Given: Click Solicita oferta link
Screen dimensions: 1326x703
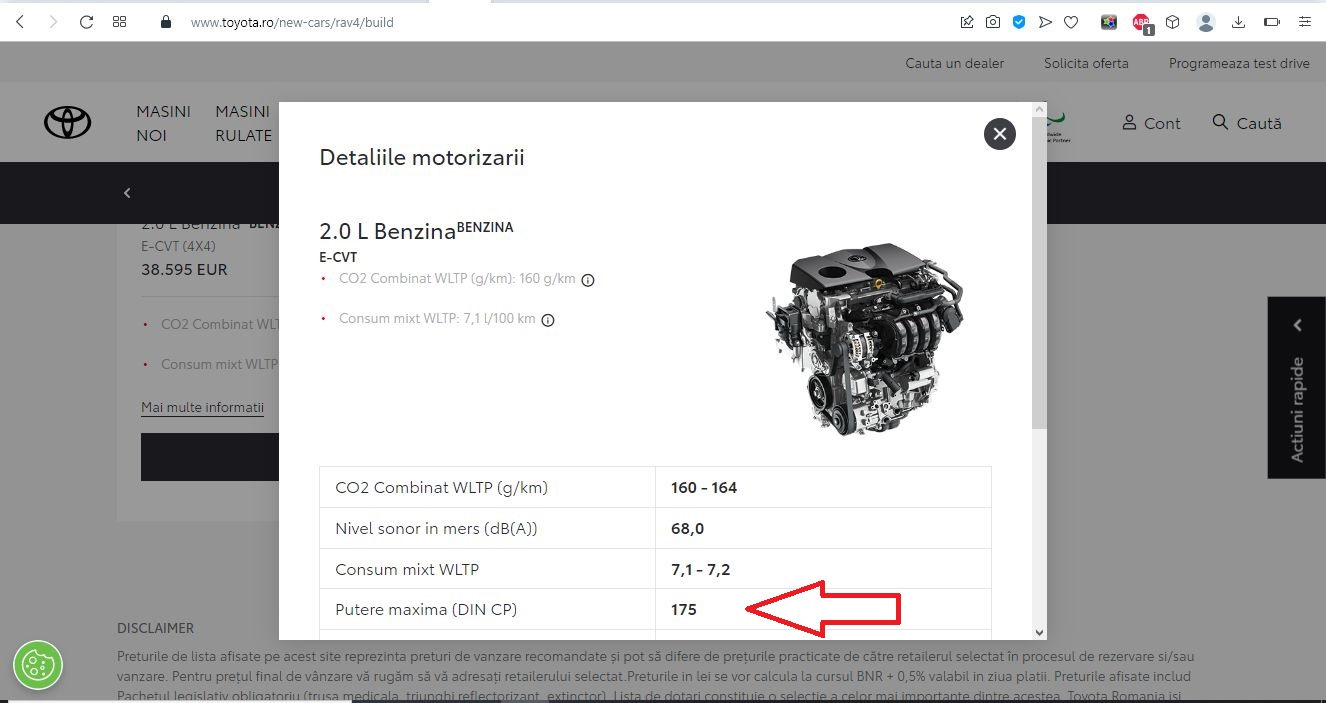Looking at the screenshot, I should 1086,63.
